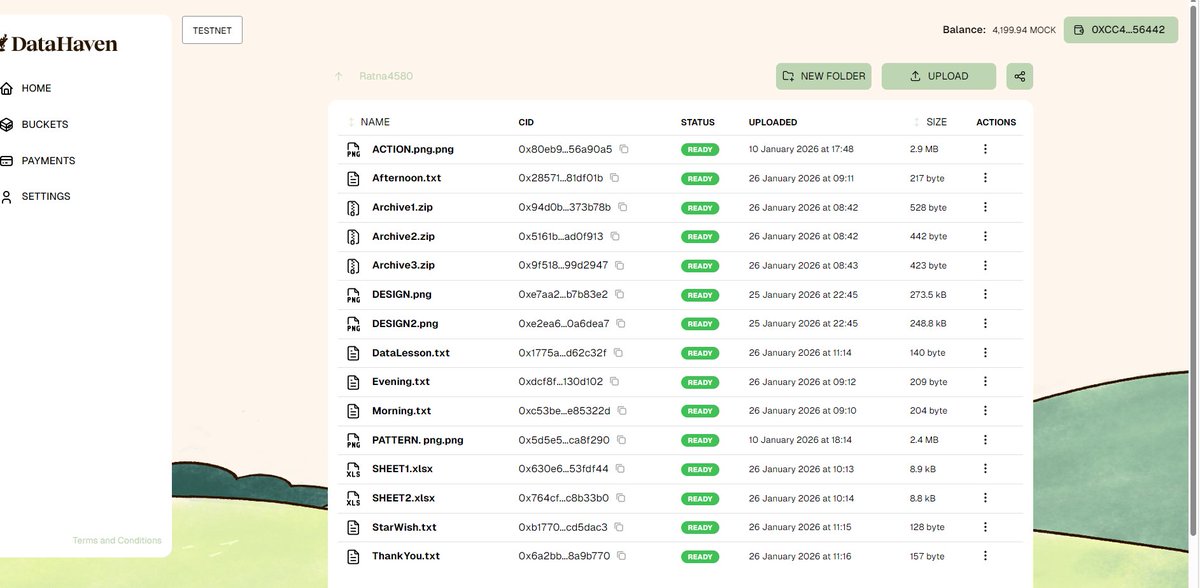Viewport: 1200px width, 588px height.
Task: Click the TESTNET button
Action: 212,30
